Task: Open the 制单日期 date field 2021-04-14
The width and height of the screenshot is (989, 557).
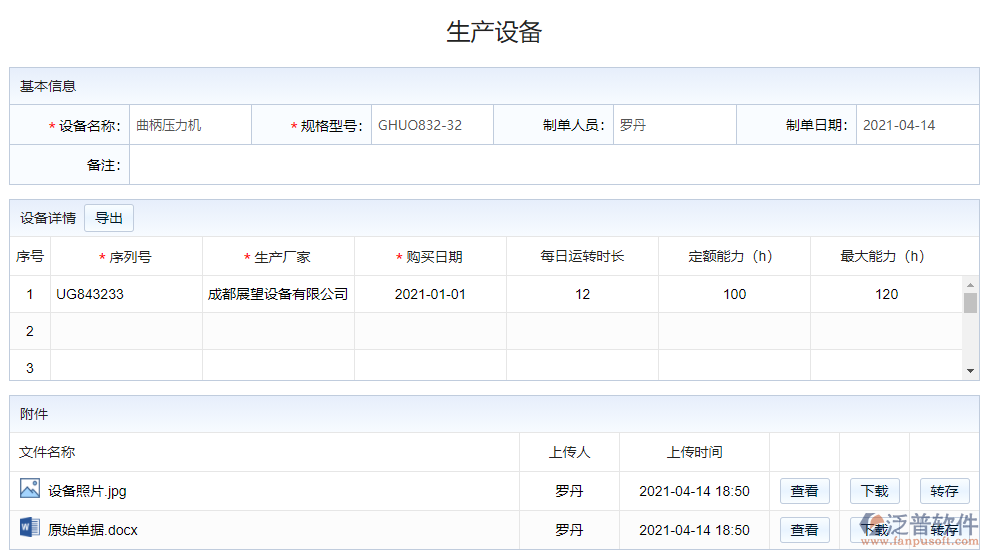Action: (916, 125)
